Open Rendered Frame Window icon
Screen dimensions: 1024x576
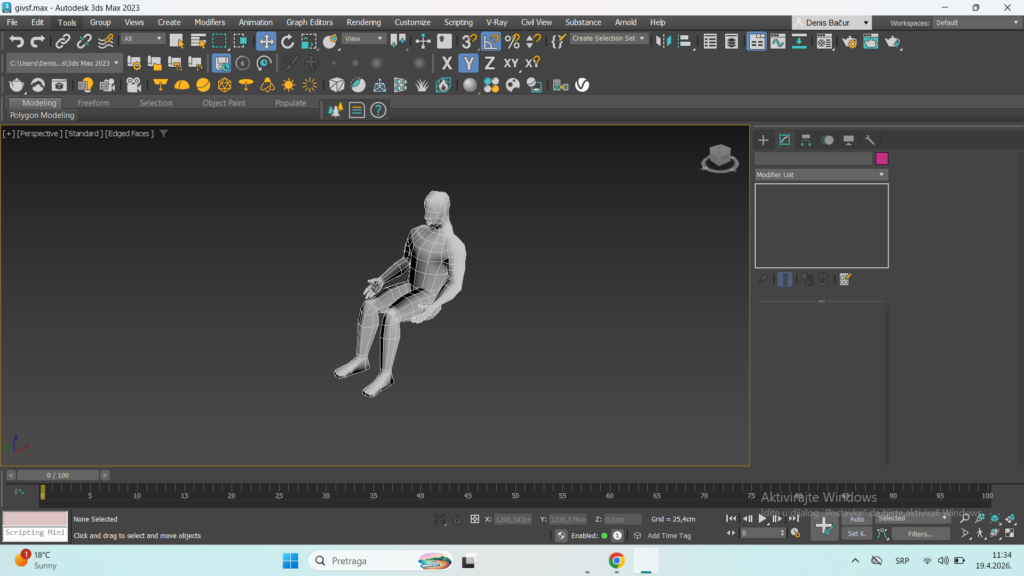[x=871, y=42]
